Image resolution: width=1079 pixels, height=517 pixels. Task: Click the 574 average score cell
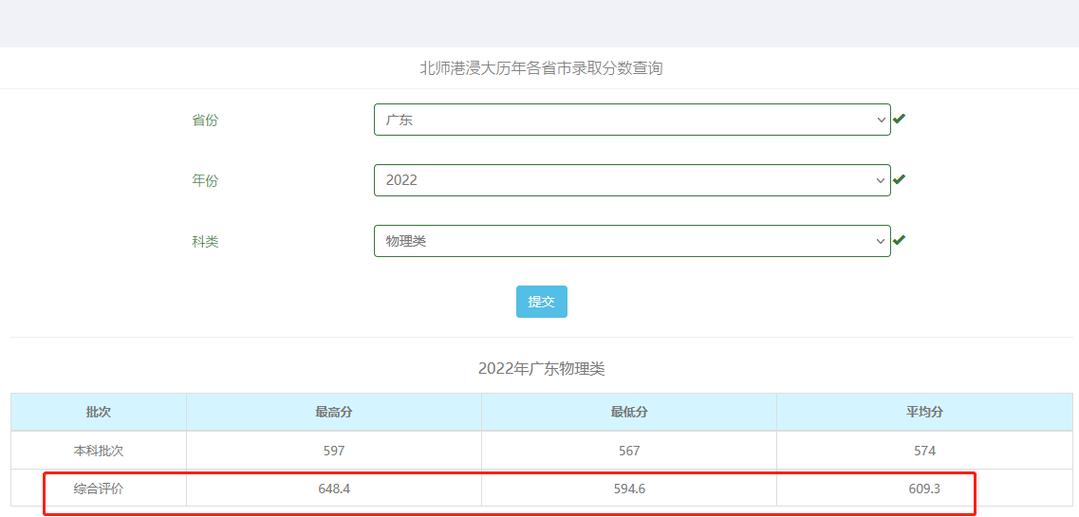924,451
